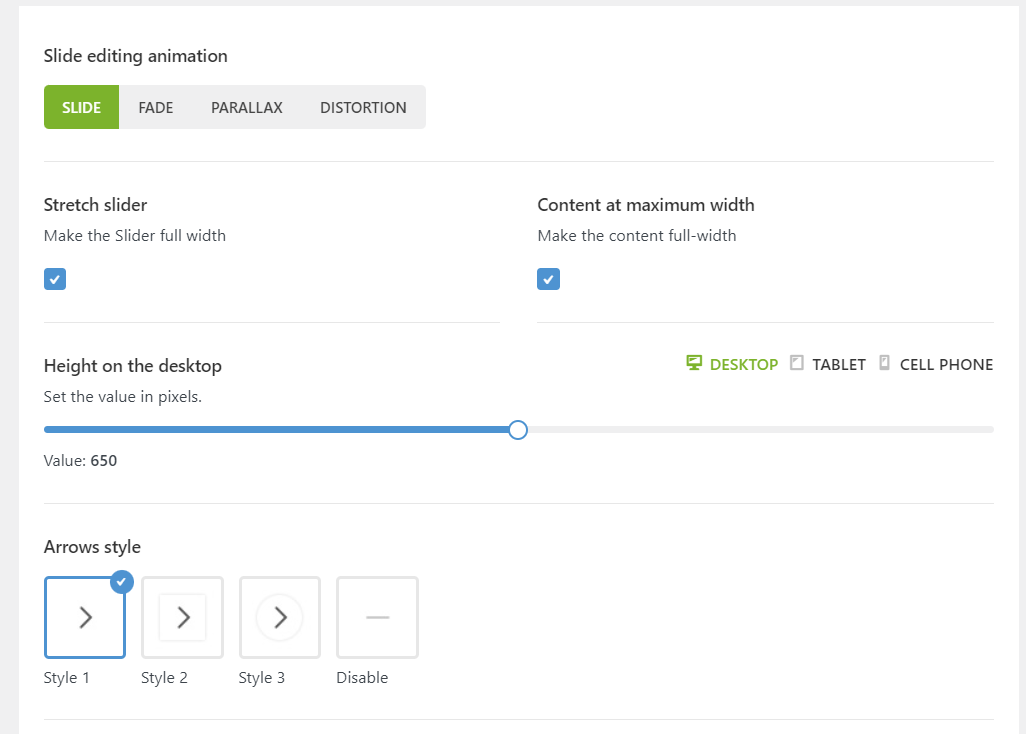Click the blue checkmark badge on Style 1
Image resolution: width=1026 pixels, height=734 pixels.
(122, 581)
